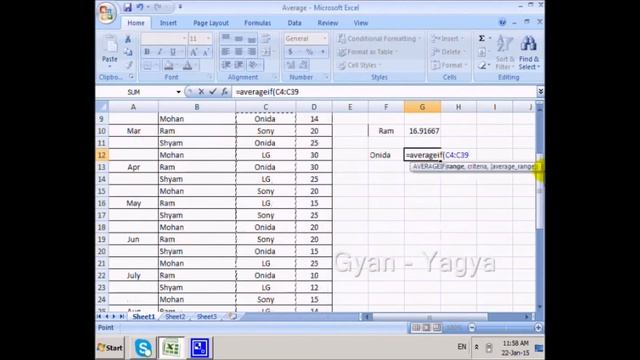Click the Excel taskbar icon
The height and width of the screenshot is (360, 640).
pos(171,348)
